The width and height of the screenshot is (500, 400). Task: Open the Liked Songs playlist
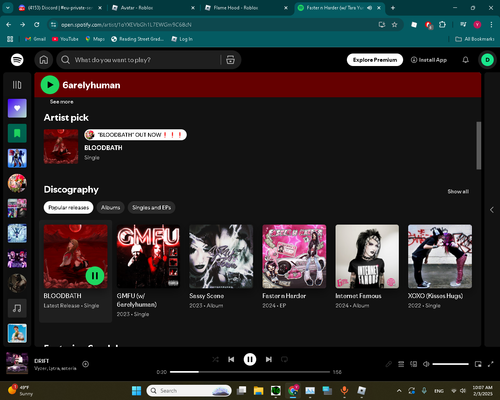(x=17, y=108)
